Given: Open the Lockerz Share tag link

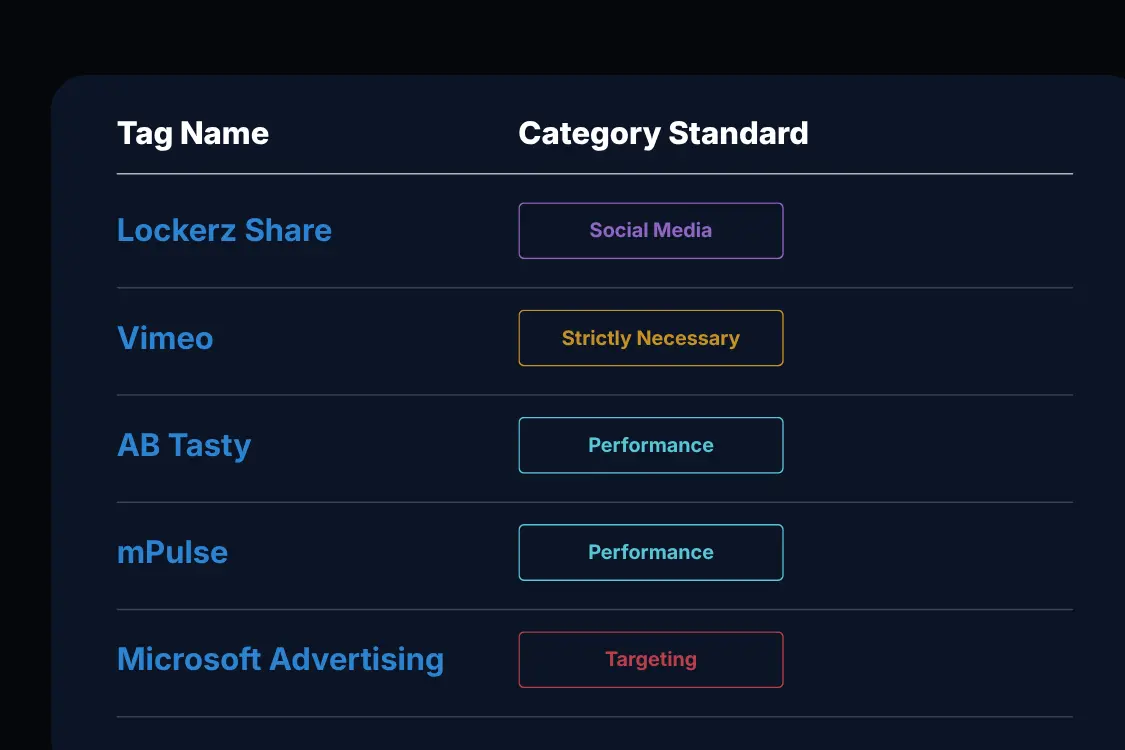Looking at the screenshot, I should pos(224,230).
